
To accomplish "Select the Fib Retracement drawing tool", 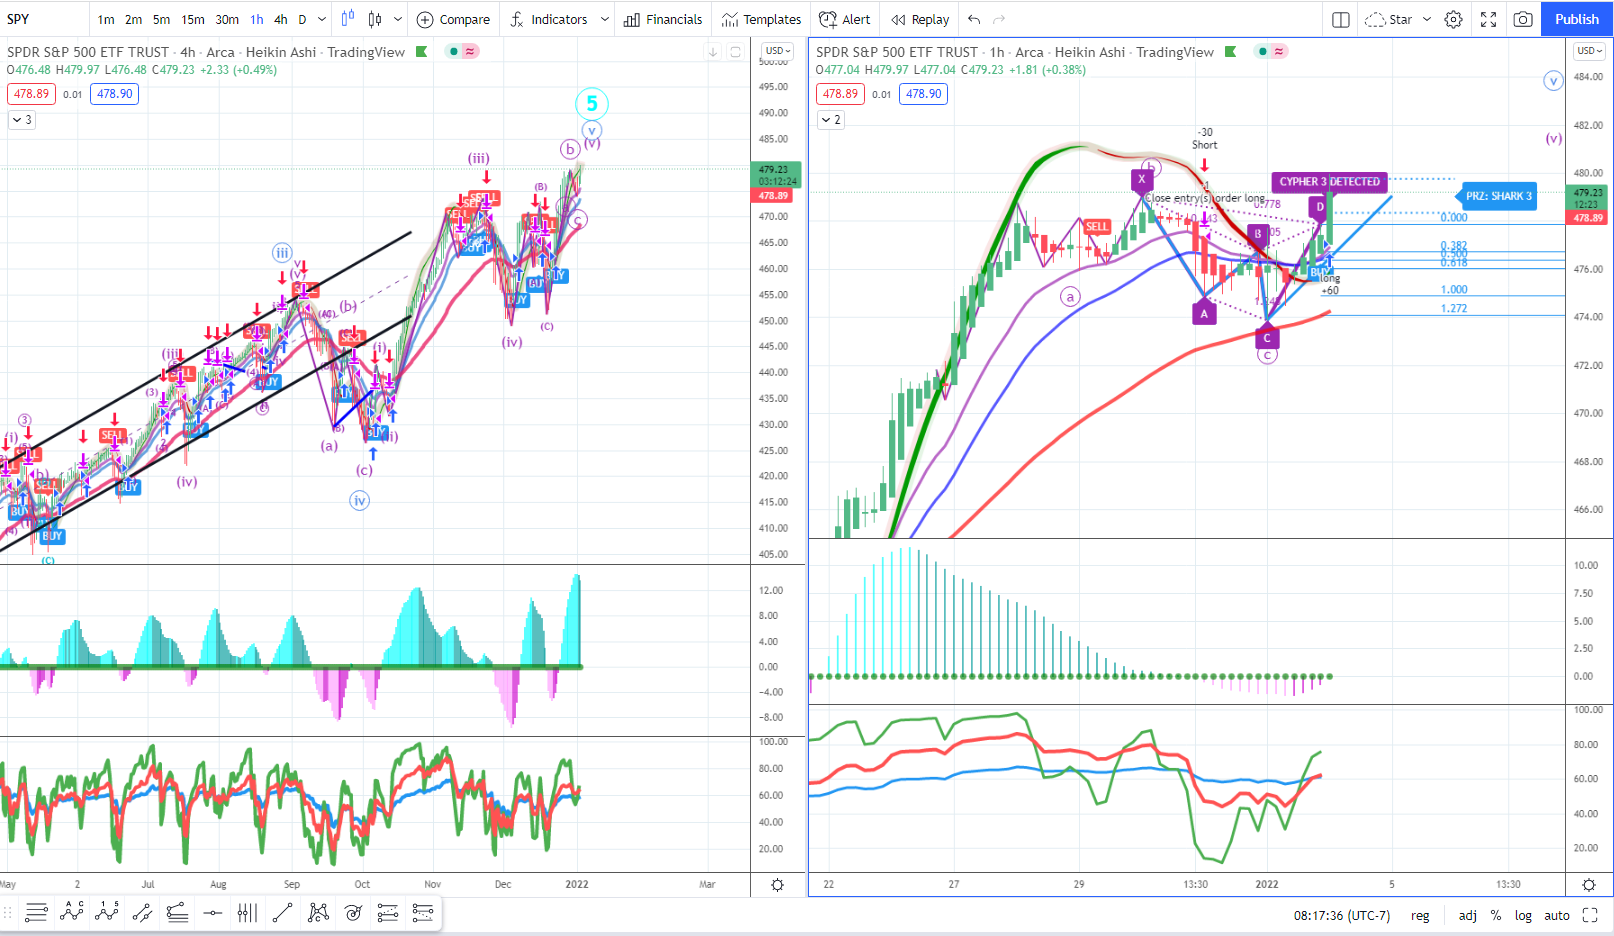I will tap(36, 912).
